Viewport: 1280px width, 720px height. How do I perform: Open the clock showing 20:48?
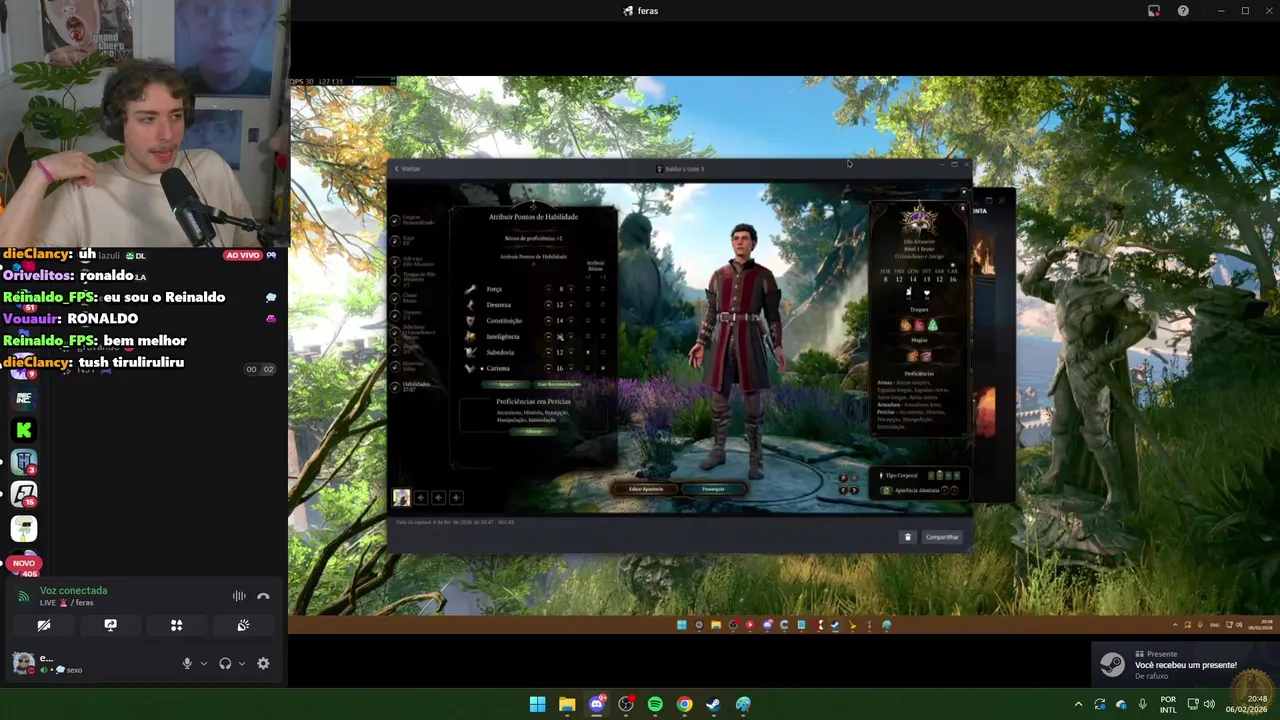[x=1247, y=704]
